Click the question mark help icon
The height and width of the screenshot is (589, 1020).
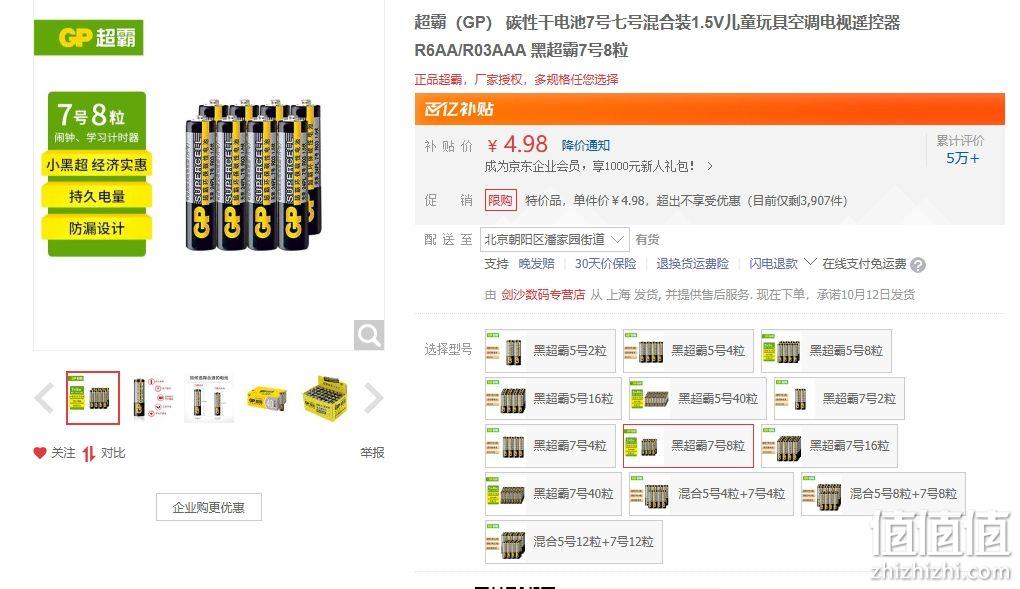pyautogui.click(x=917, y=265)
